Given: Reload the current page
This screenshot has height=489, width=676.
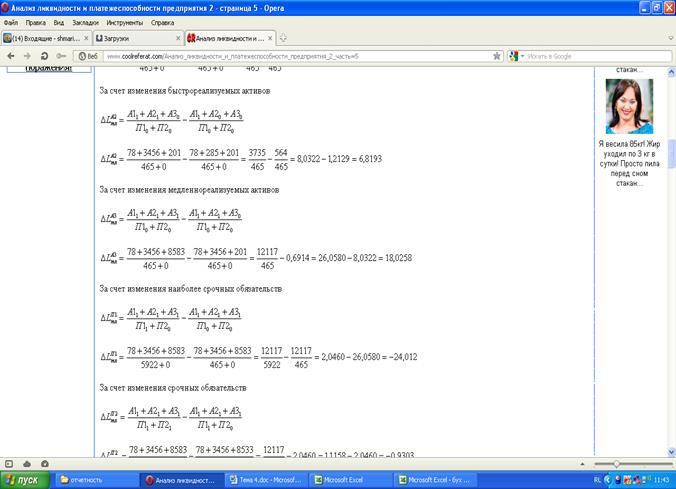Looking at the screenshot, I should [44, 56].
